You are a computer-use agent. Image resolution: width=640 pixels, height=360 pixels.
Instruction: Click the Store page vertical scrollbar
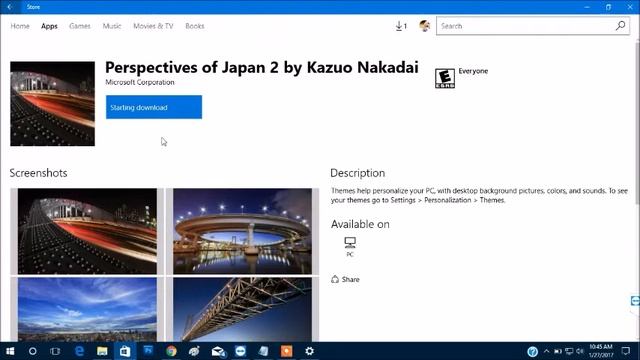pos(637,122)
